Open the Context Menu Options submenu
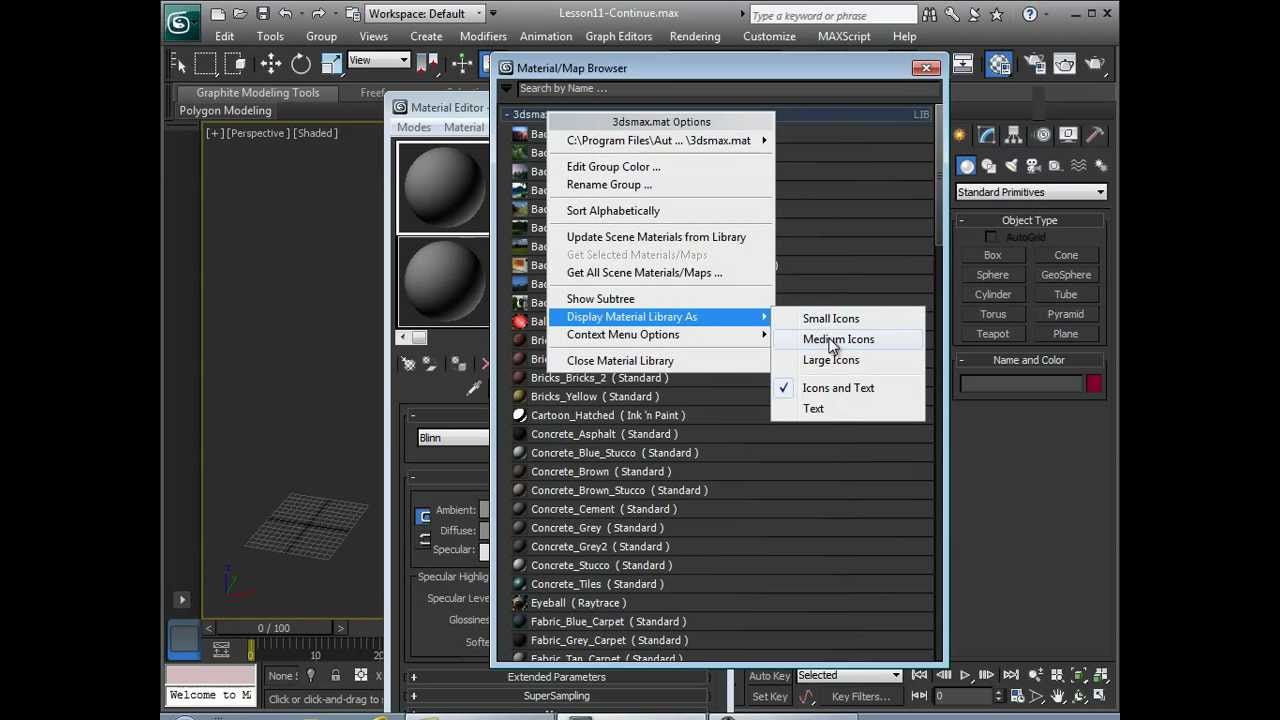1280x720 pixels. (x=661, y=335)
